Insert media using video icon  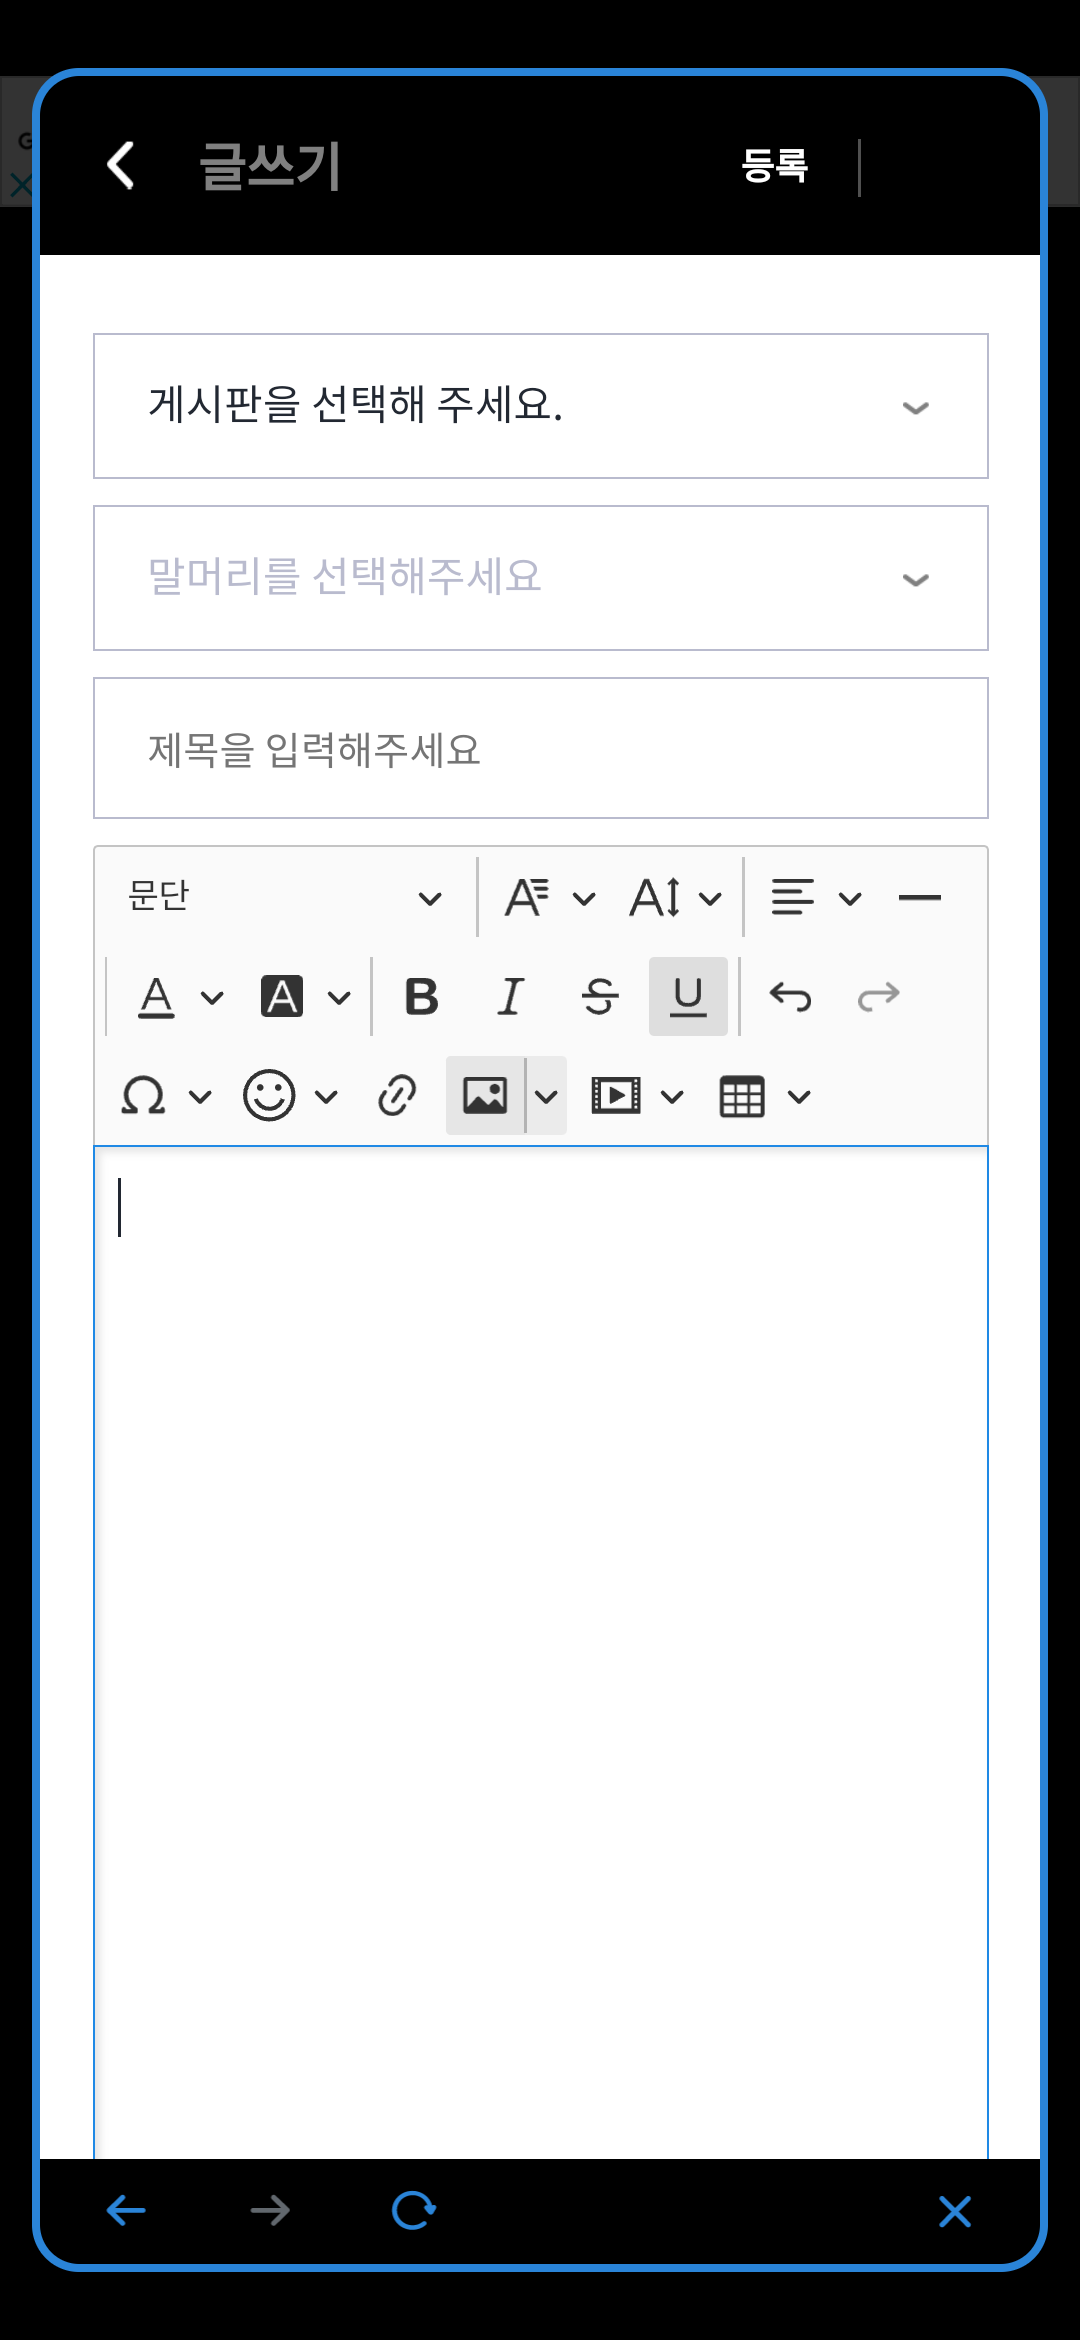point(637,1095)
